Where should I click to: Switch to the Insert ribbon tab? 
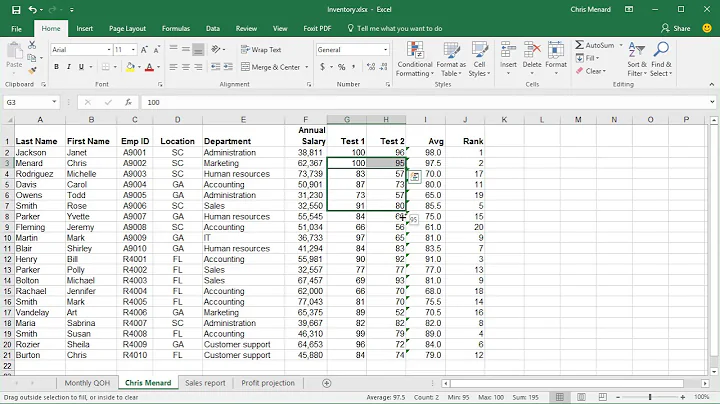pos(84,28)
